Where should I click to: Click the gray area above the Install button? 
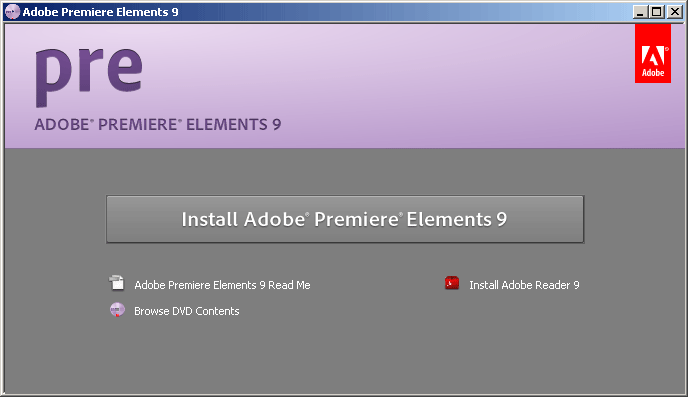tap(345, 172)
